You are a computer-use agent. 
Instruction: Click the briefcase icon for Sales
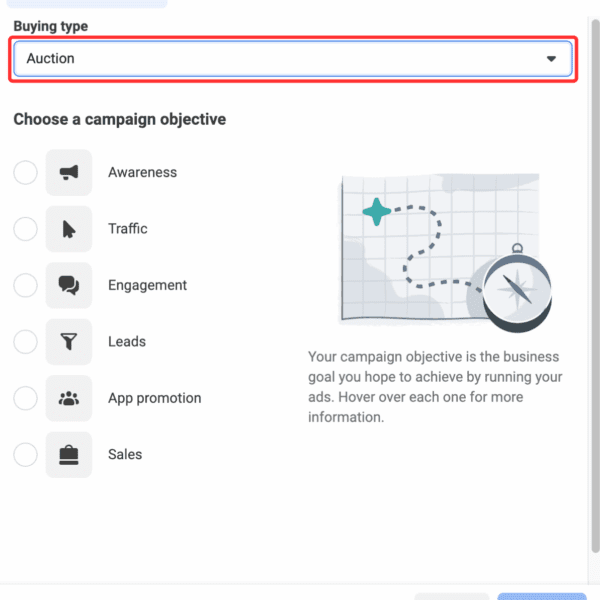(69, 455)
